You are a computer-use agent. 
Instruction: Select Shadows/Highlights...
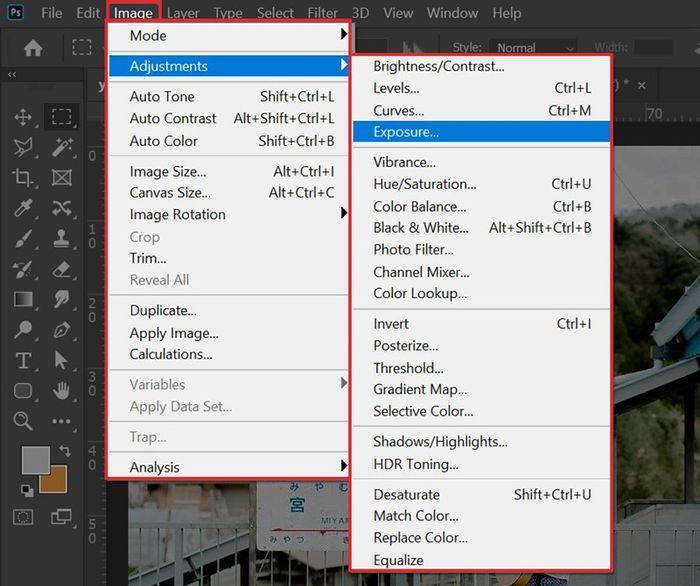pyautogui.click(x=481, y=441)
